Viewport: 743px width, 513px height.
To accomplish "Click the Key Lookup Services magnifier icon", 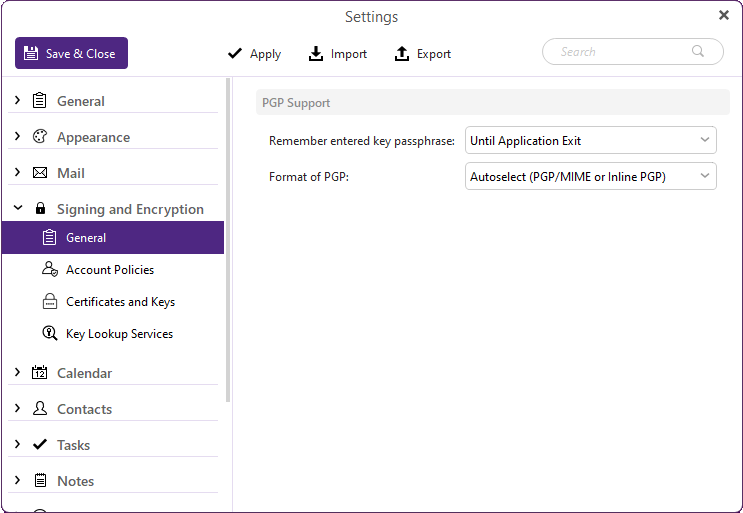I will coord(50,333).
